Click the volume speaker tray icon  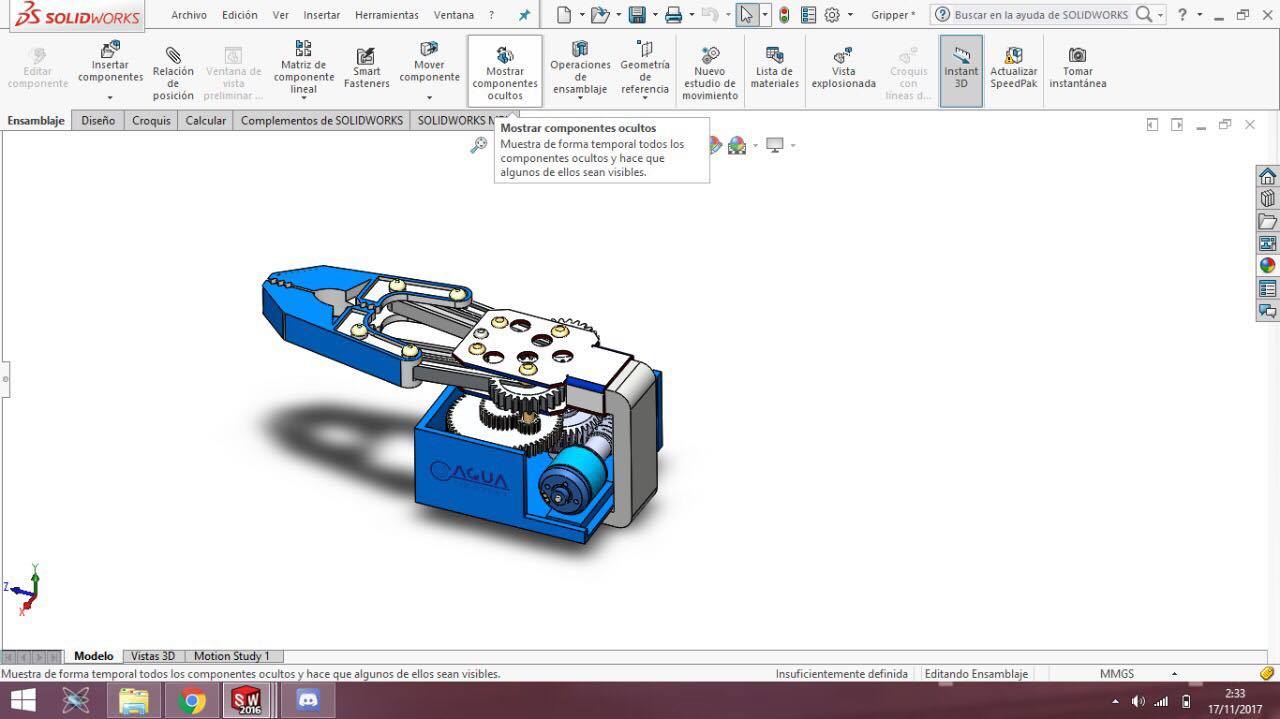[x=1137, y=701]
